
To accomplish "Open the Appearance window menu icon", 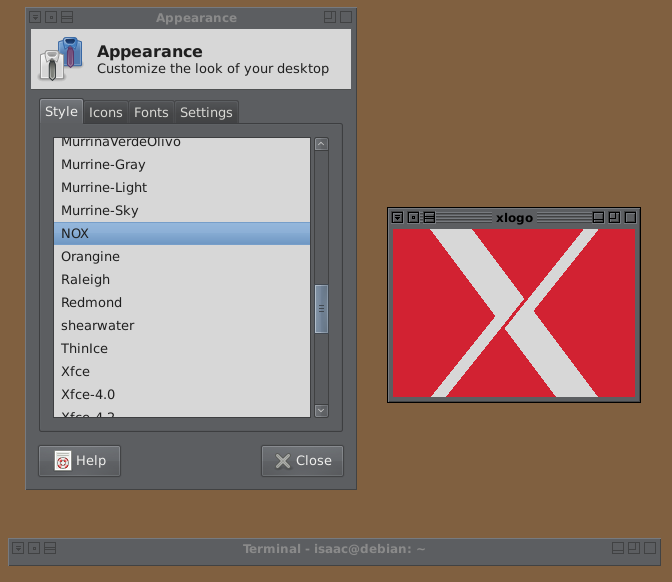I will [35, 17].
